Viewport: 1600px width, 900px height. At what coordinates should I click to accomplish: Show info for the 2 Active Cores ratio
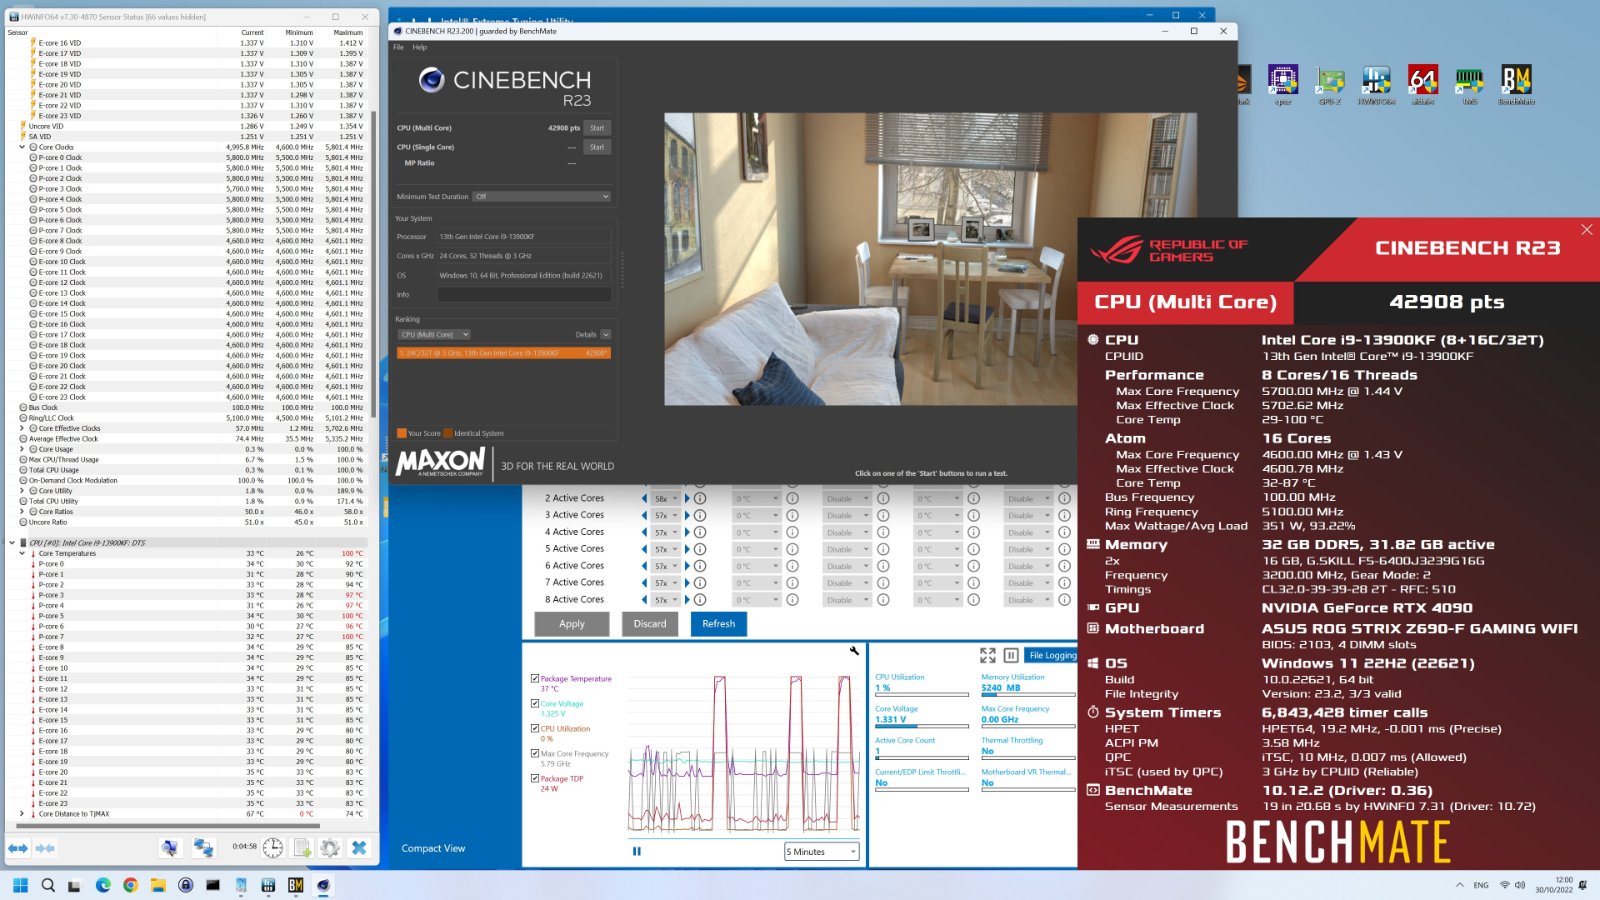coord(700,498)
